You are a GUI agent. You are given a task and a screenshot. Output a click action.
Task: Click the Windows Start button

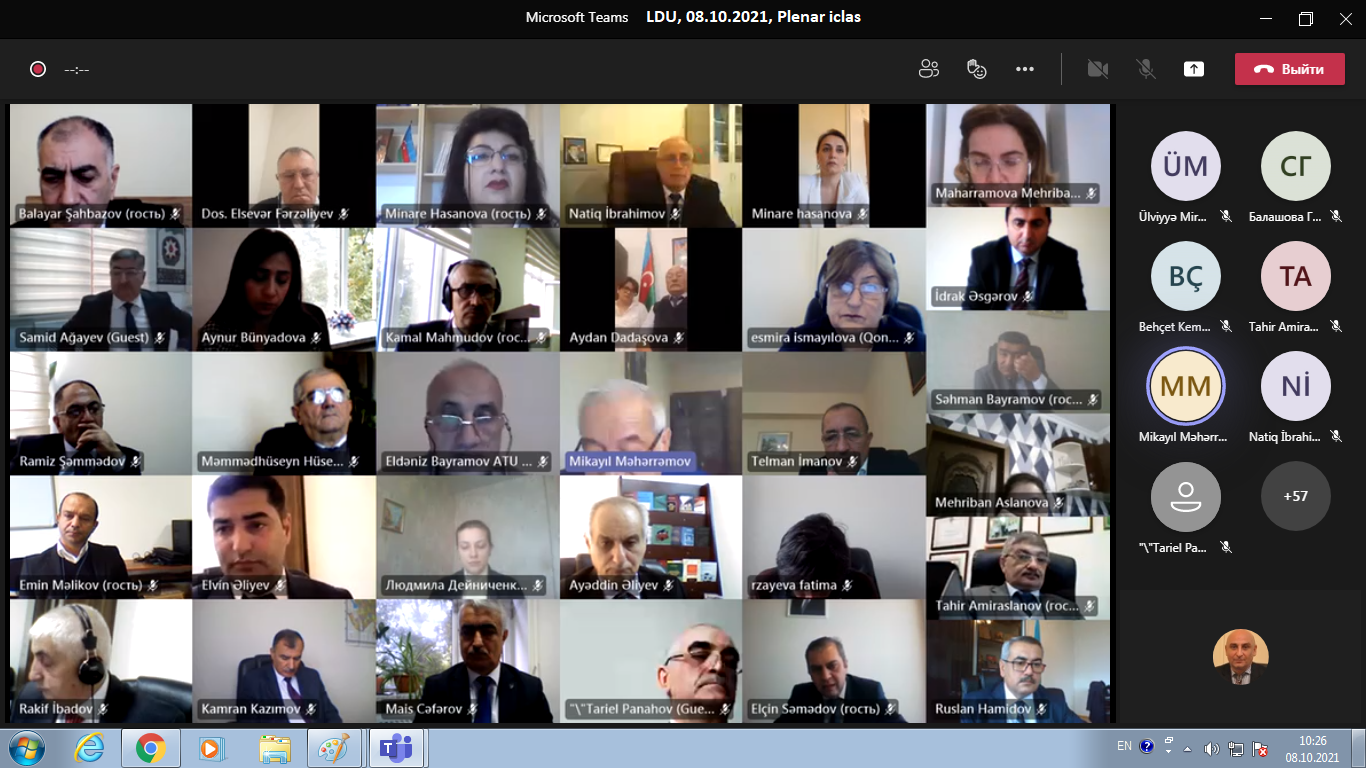coord(26,748)
